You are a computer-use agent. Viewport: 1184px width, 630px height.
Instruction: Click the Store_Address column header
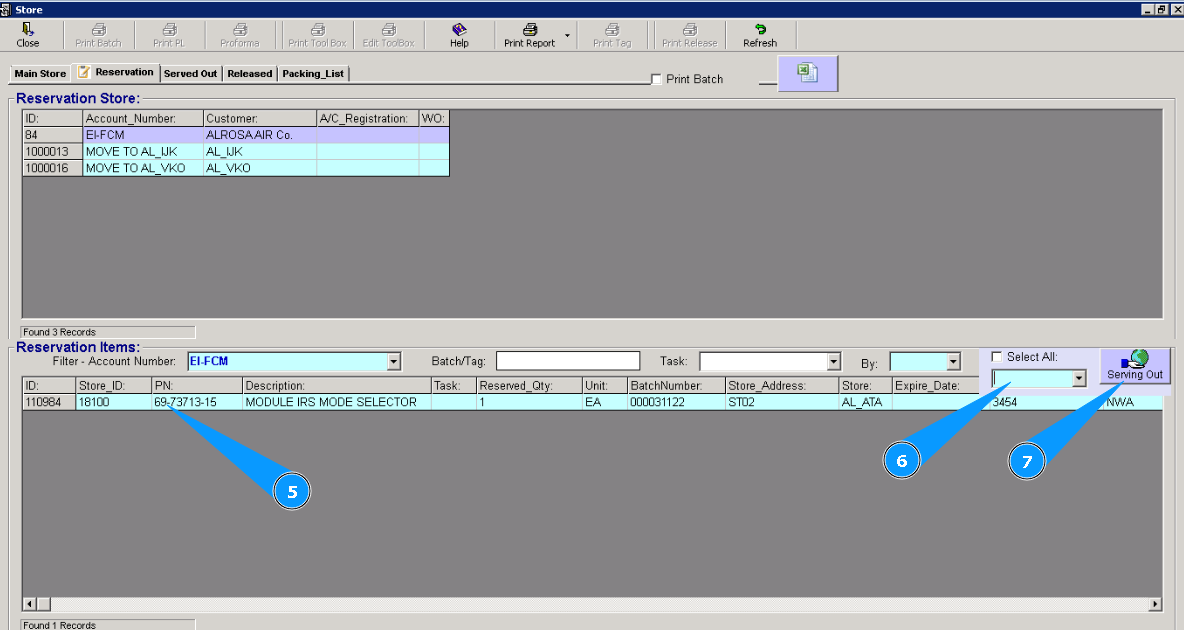pos(782,385)
